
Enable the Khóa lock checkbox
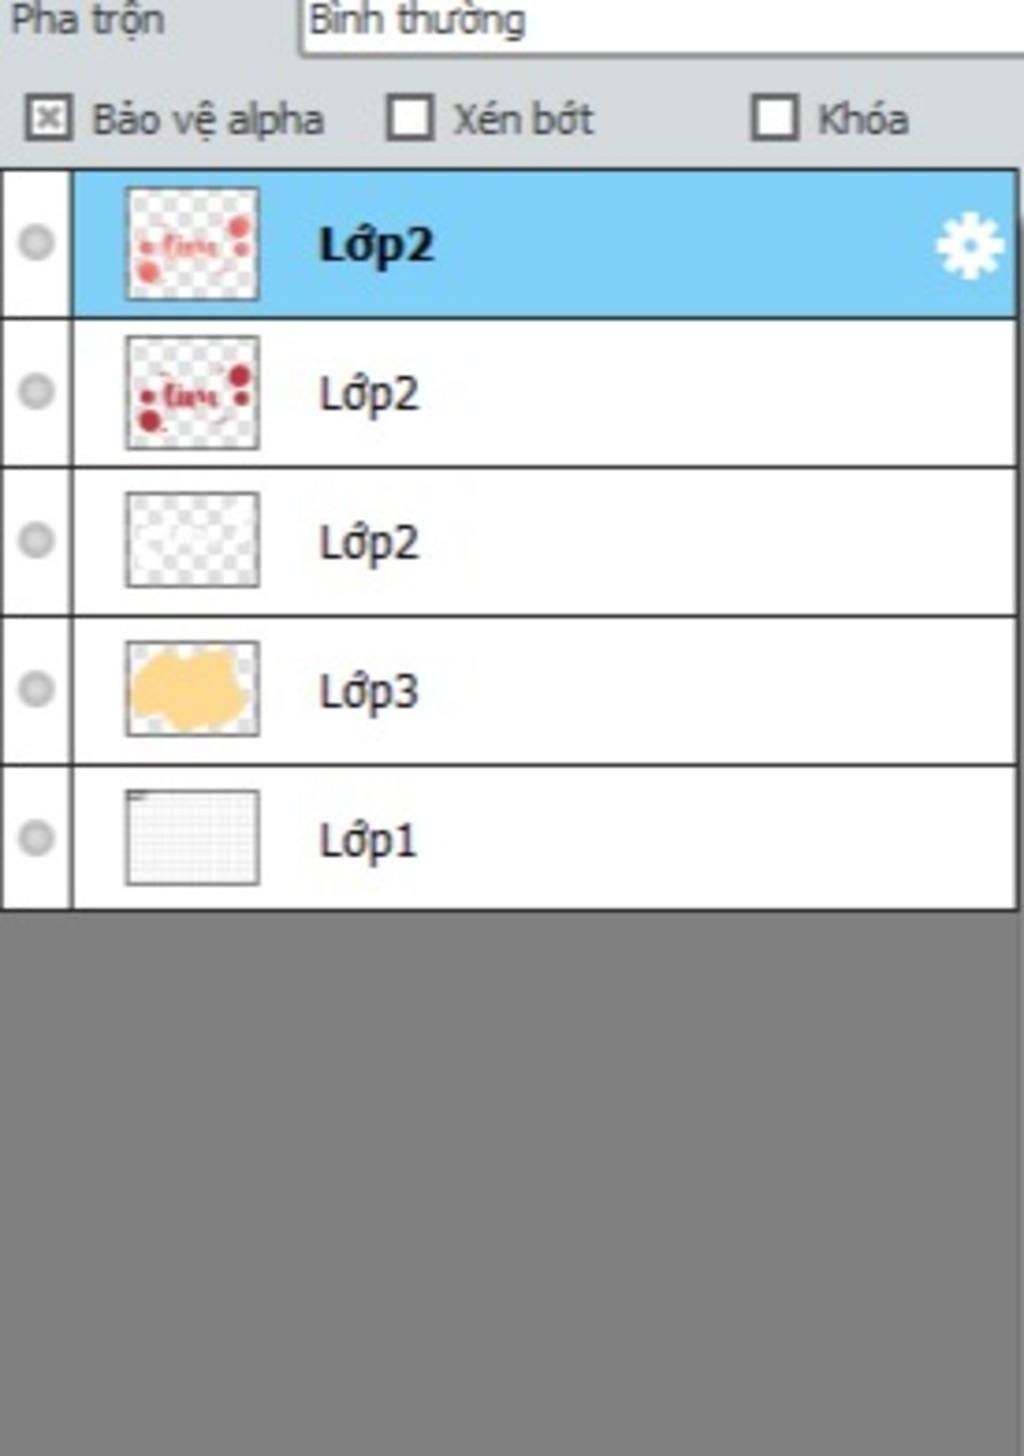pyautogui.click(x=775, y=118)
